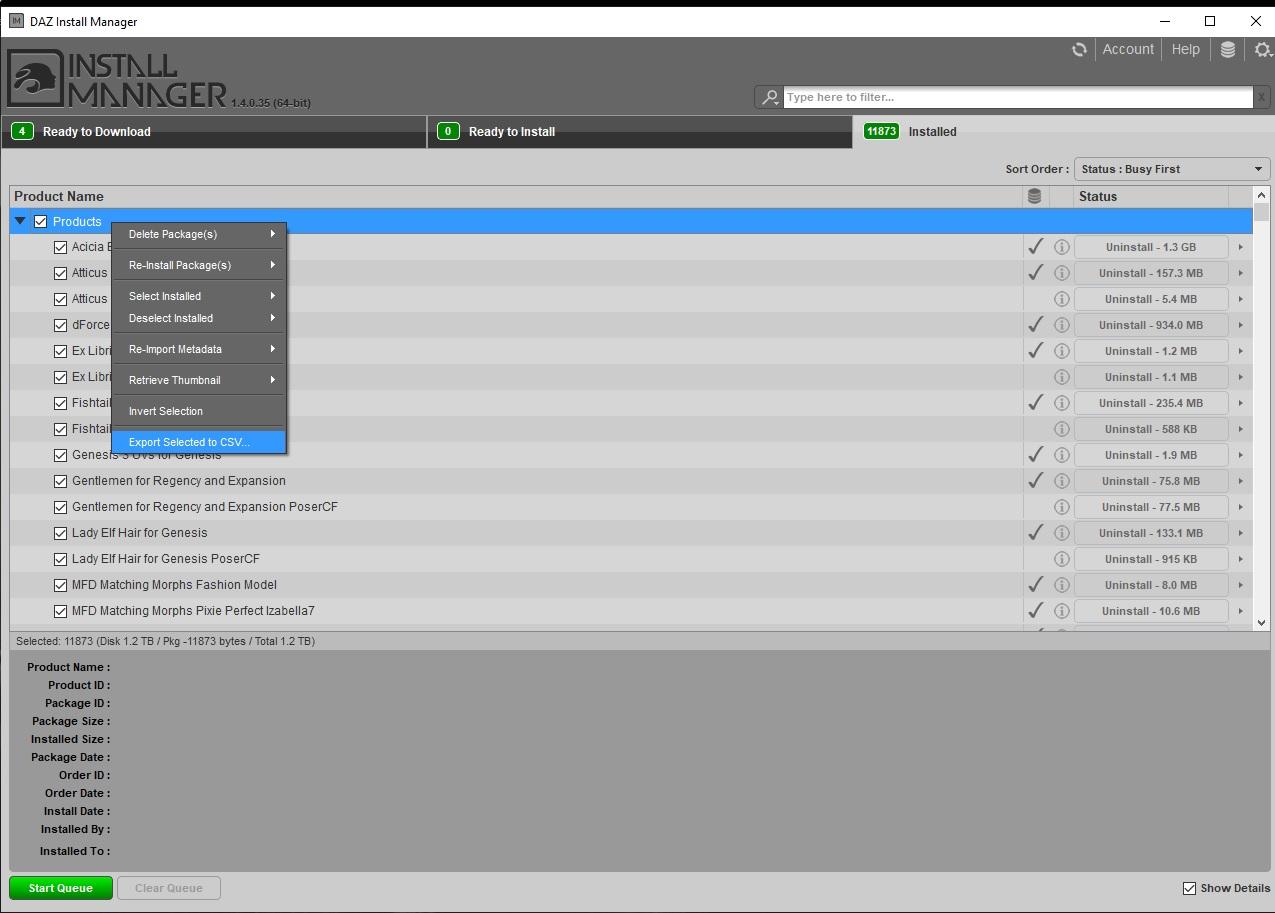1275x913 pixels.
Task: Sort by the Product Name column header
Action: click(516, 196)
